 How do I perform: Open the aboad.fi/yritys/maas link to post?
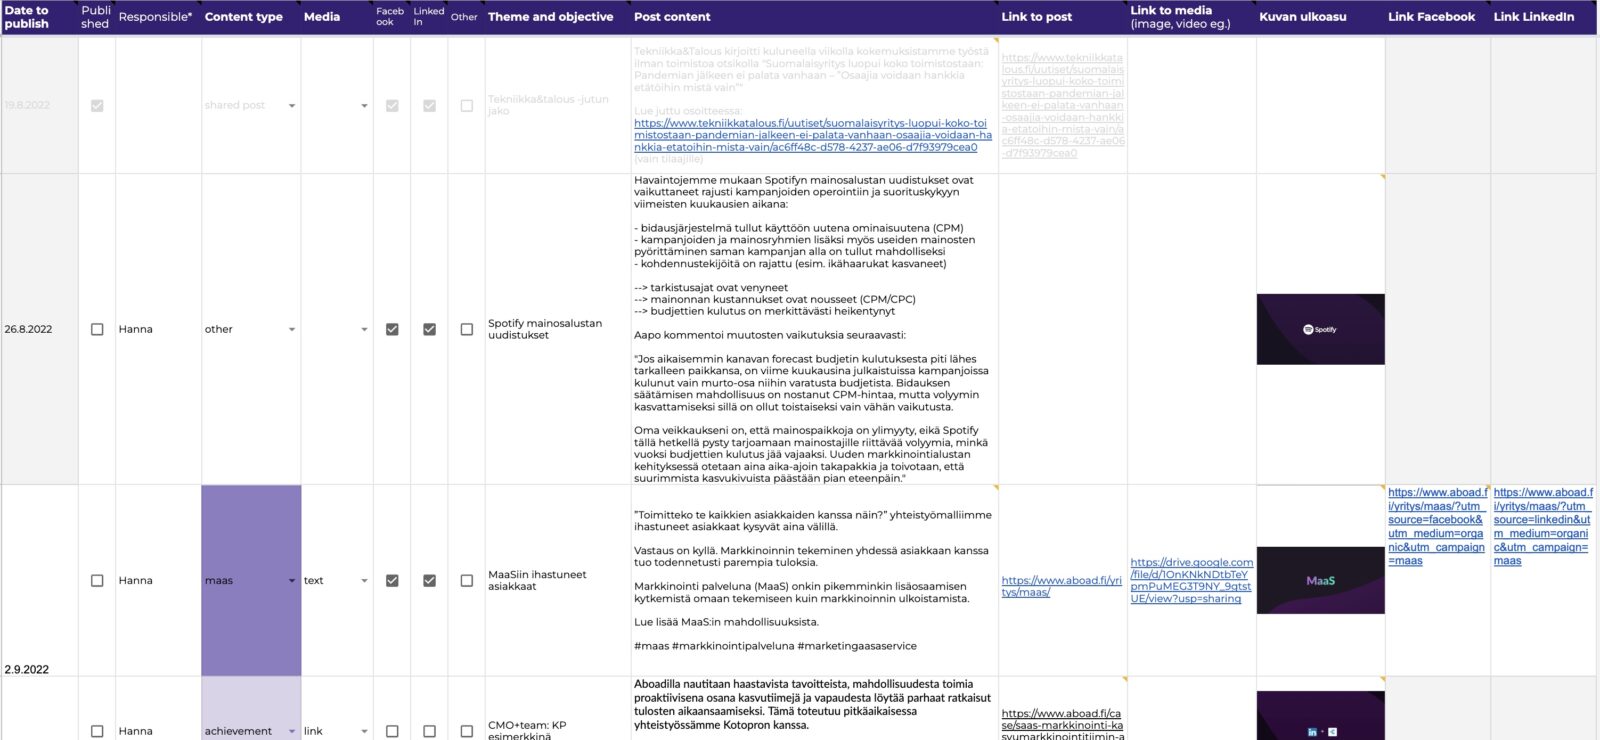pos(1061,586)
